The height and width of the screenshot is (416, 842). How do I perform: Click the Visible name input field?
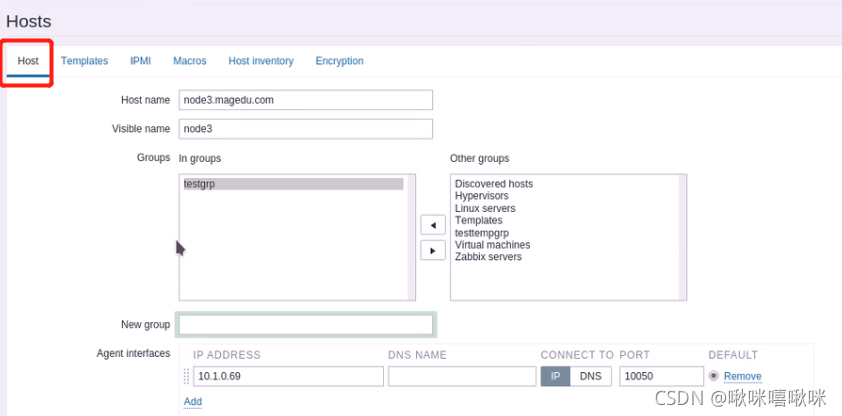pos(306,129)
